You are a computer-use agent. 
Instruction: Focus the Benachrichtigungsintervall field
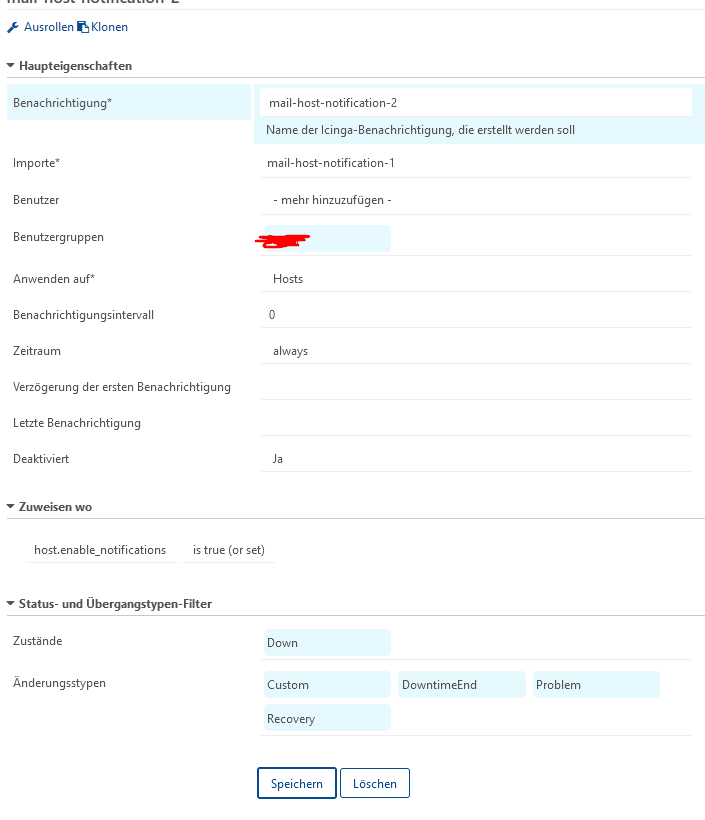pyautogui.click(x=476, y=315)
